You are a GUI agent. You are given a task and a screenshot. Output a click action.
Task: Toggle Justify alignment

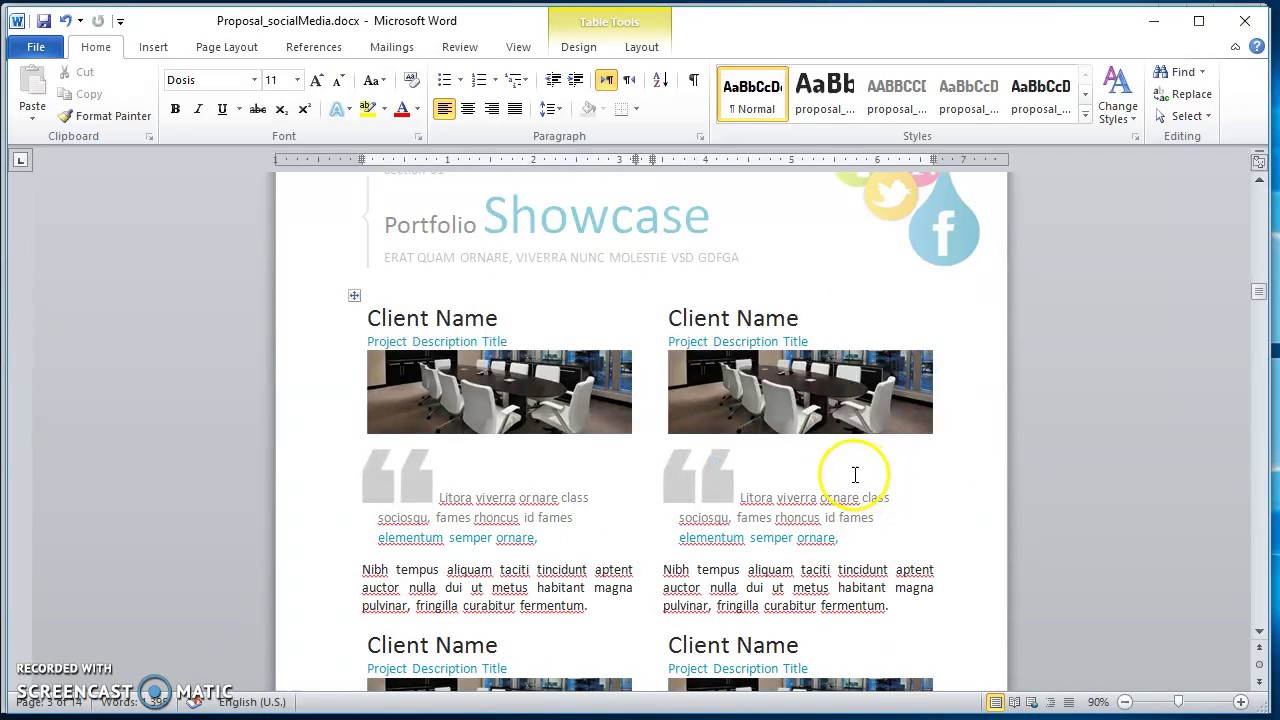pos(515,109)
